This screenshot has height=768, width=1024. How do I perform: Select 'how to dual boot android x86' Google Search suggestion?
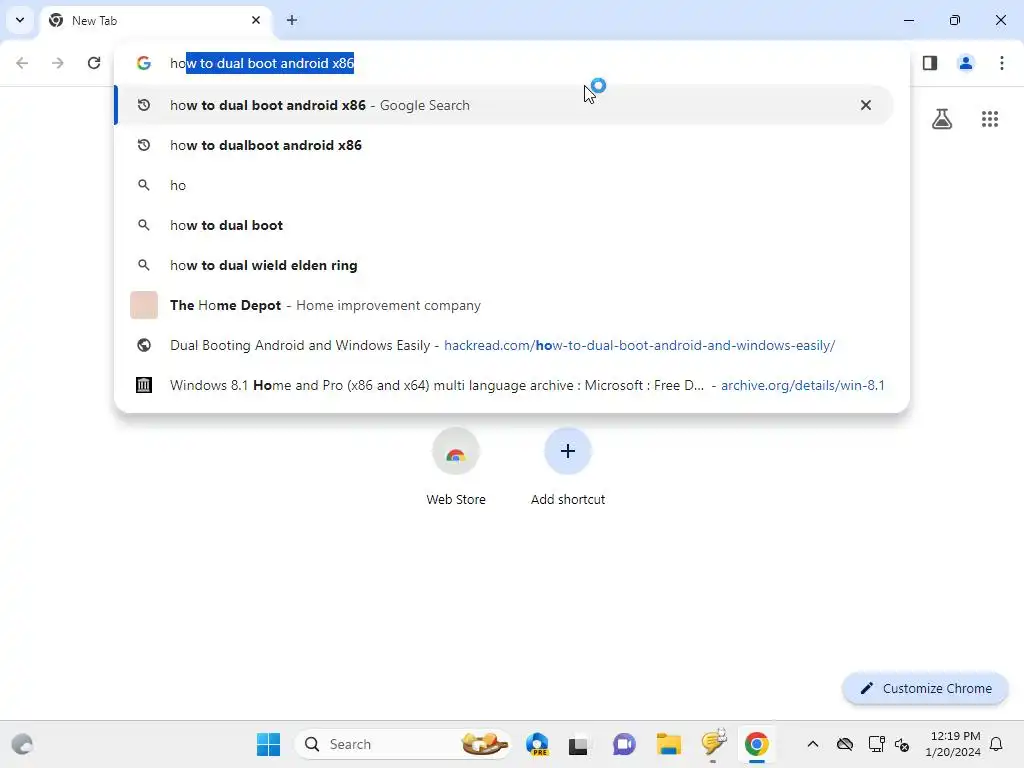tap(503, 105)
